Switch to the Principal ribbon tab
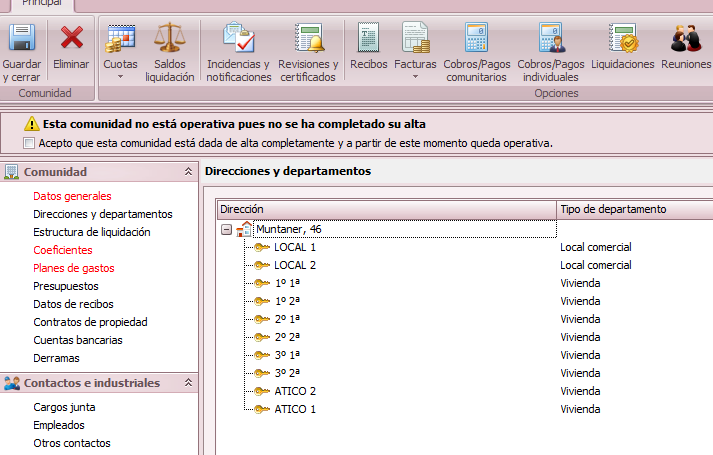Screen dimensions: 713x455 point(49,4)
